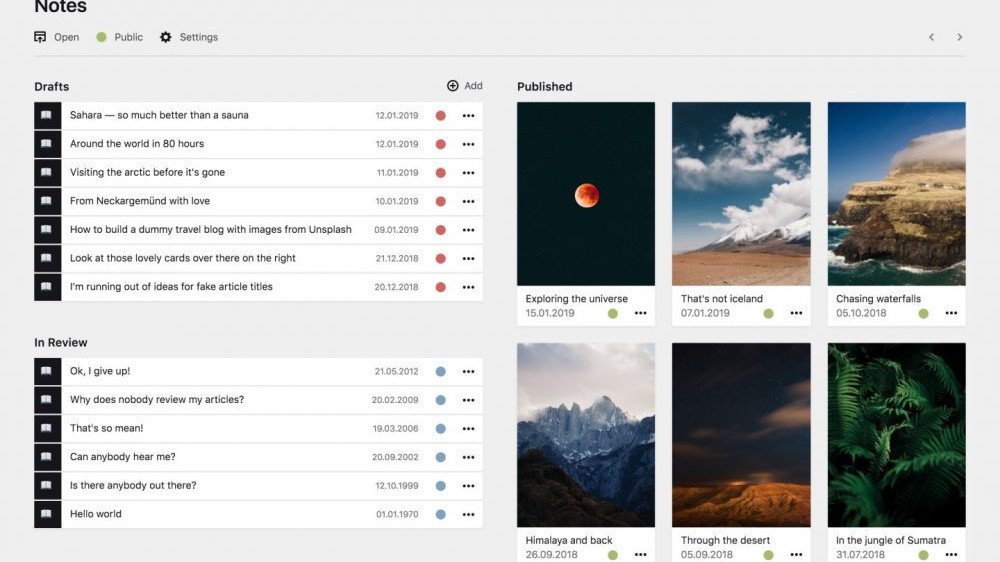The height and width of the screenshot is (562, 1000).
Task: Go to next page with right chevron
Action: point(960,37)
